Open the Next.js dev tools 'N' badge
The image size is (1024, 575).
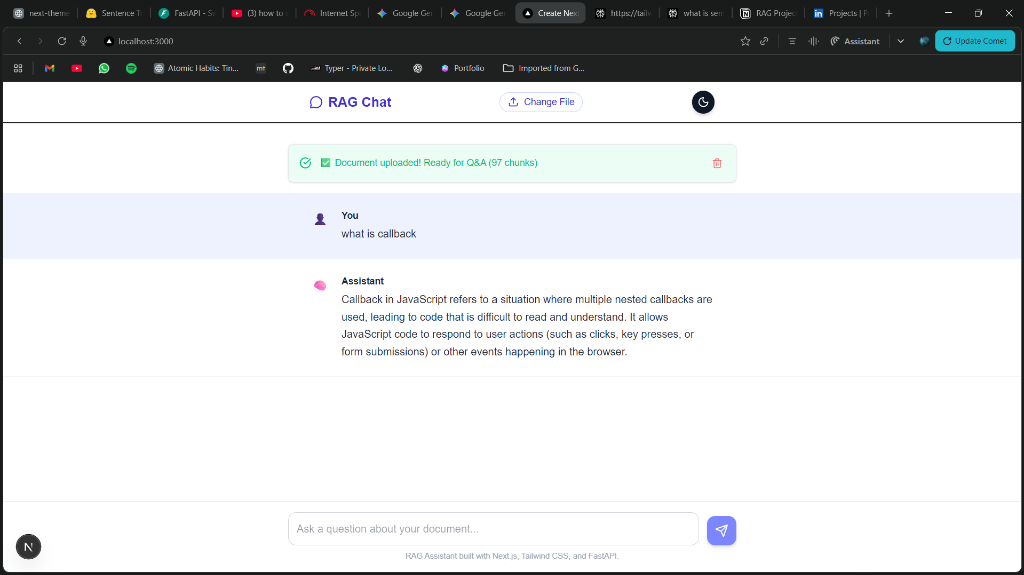tap(28, 546)
